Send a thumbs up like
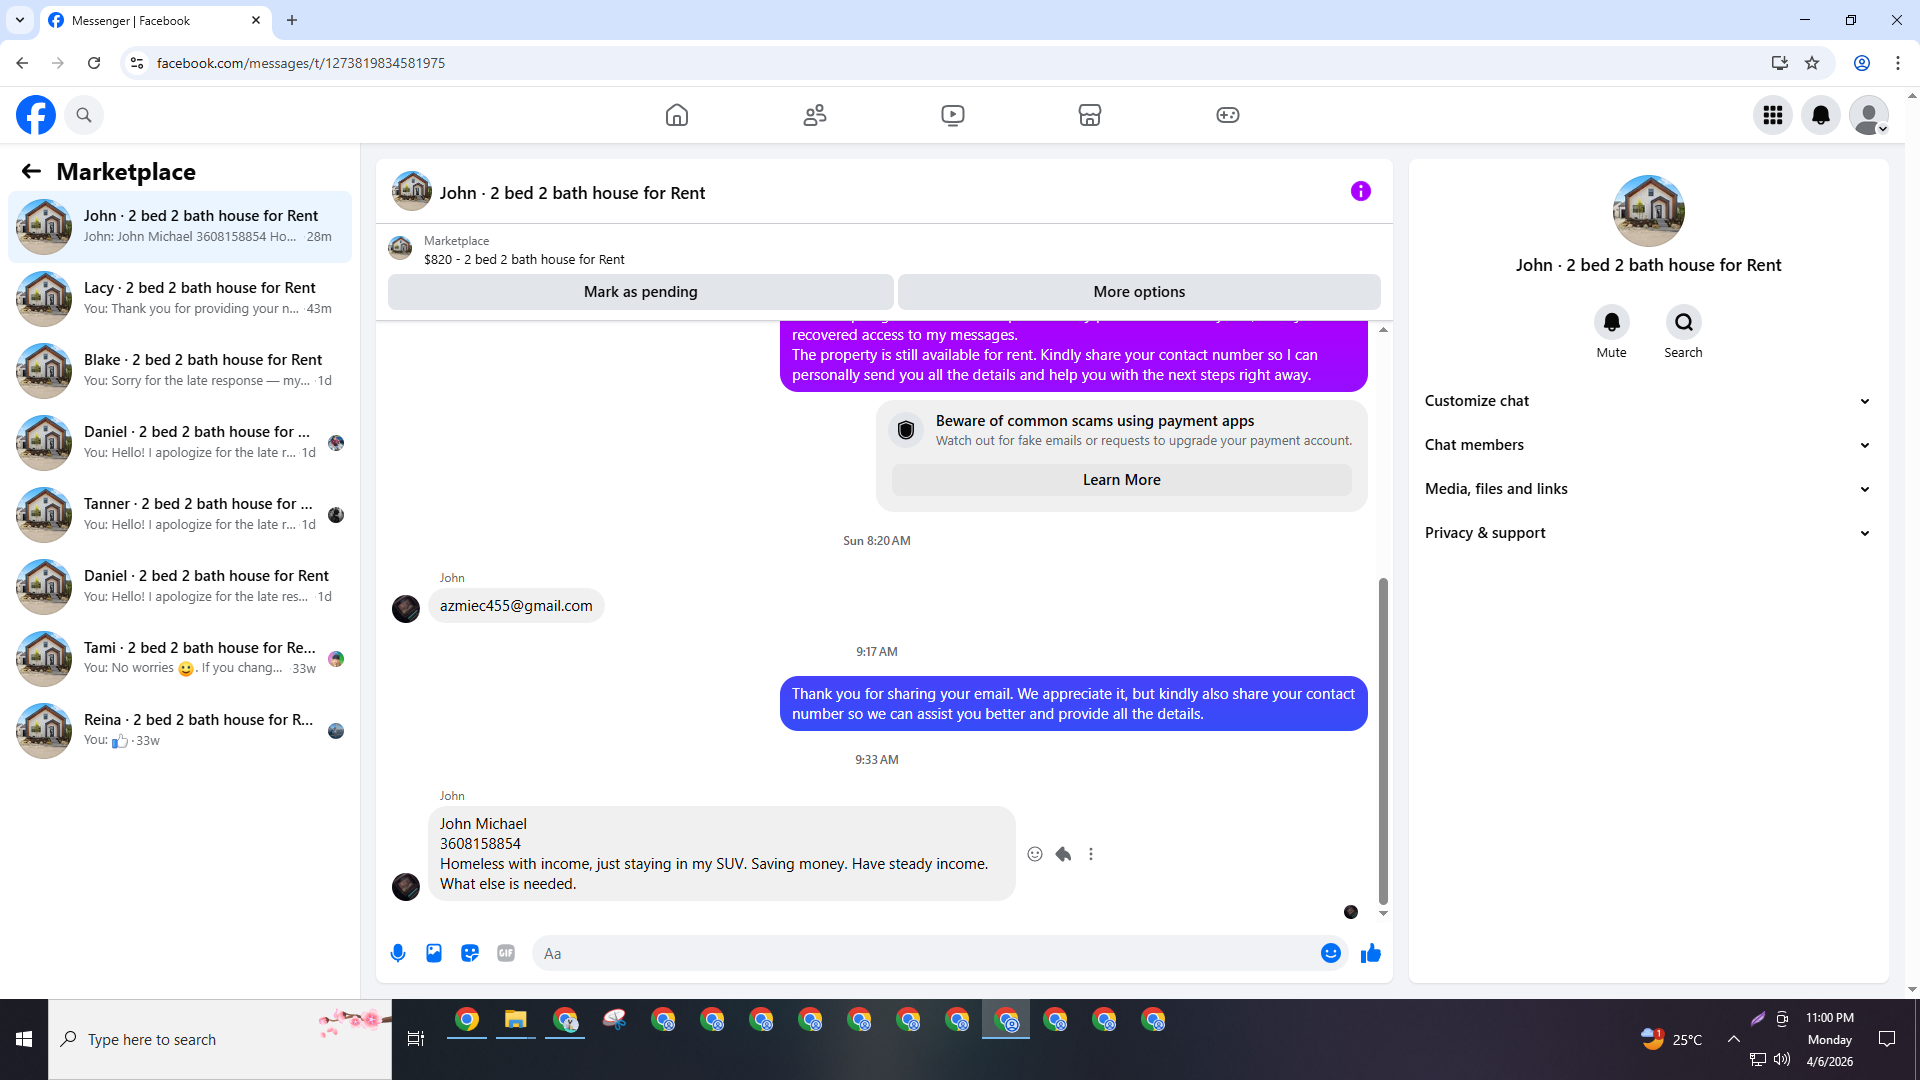 pos(1371,953)
